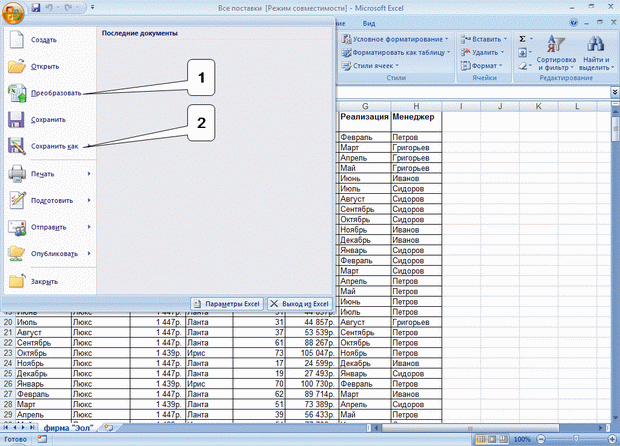Viewport: 620px width, 446px height.
Task: Switch to Page Layout view icon
Action: [x=492, y=439]
